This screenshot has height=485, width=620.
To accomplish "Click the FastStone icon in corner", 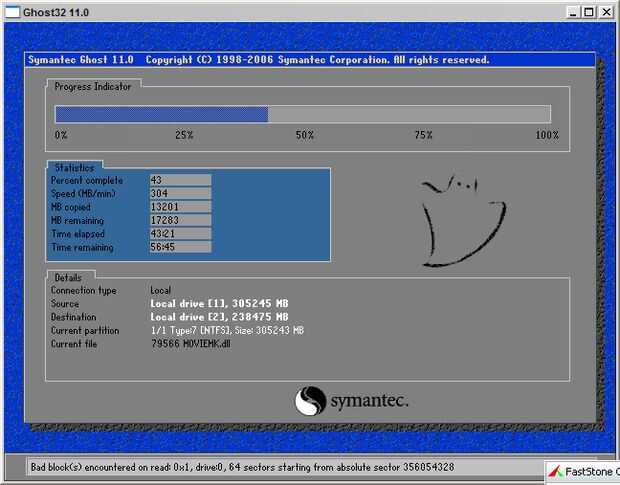I will coord(556,472).
